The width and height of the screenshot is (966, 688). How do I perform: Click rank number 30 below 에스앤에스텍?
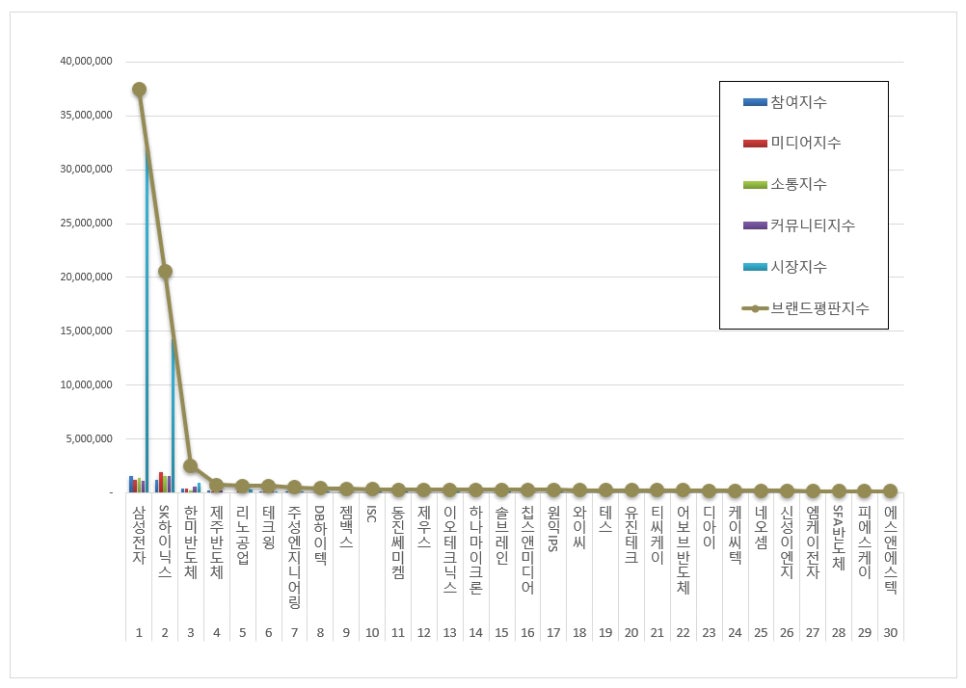pos(890,633)
